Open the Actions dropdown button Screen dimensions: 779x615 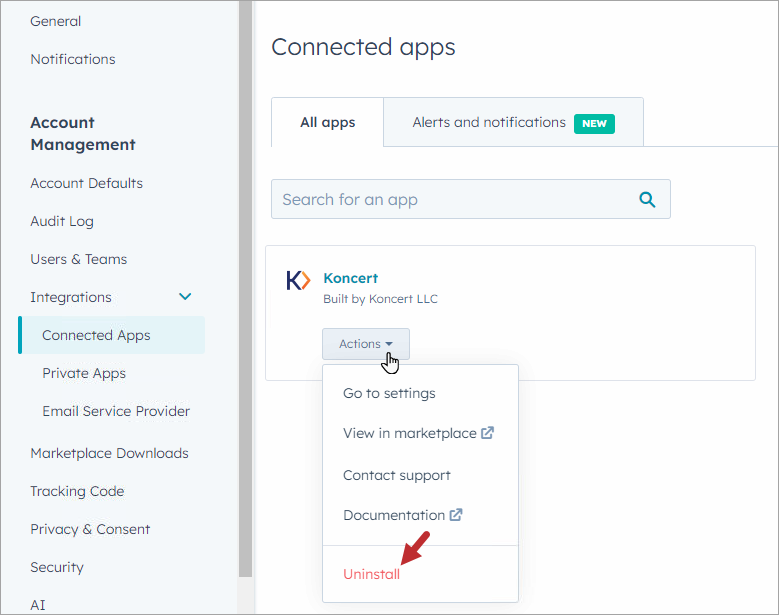pos(366,344)
